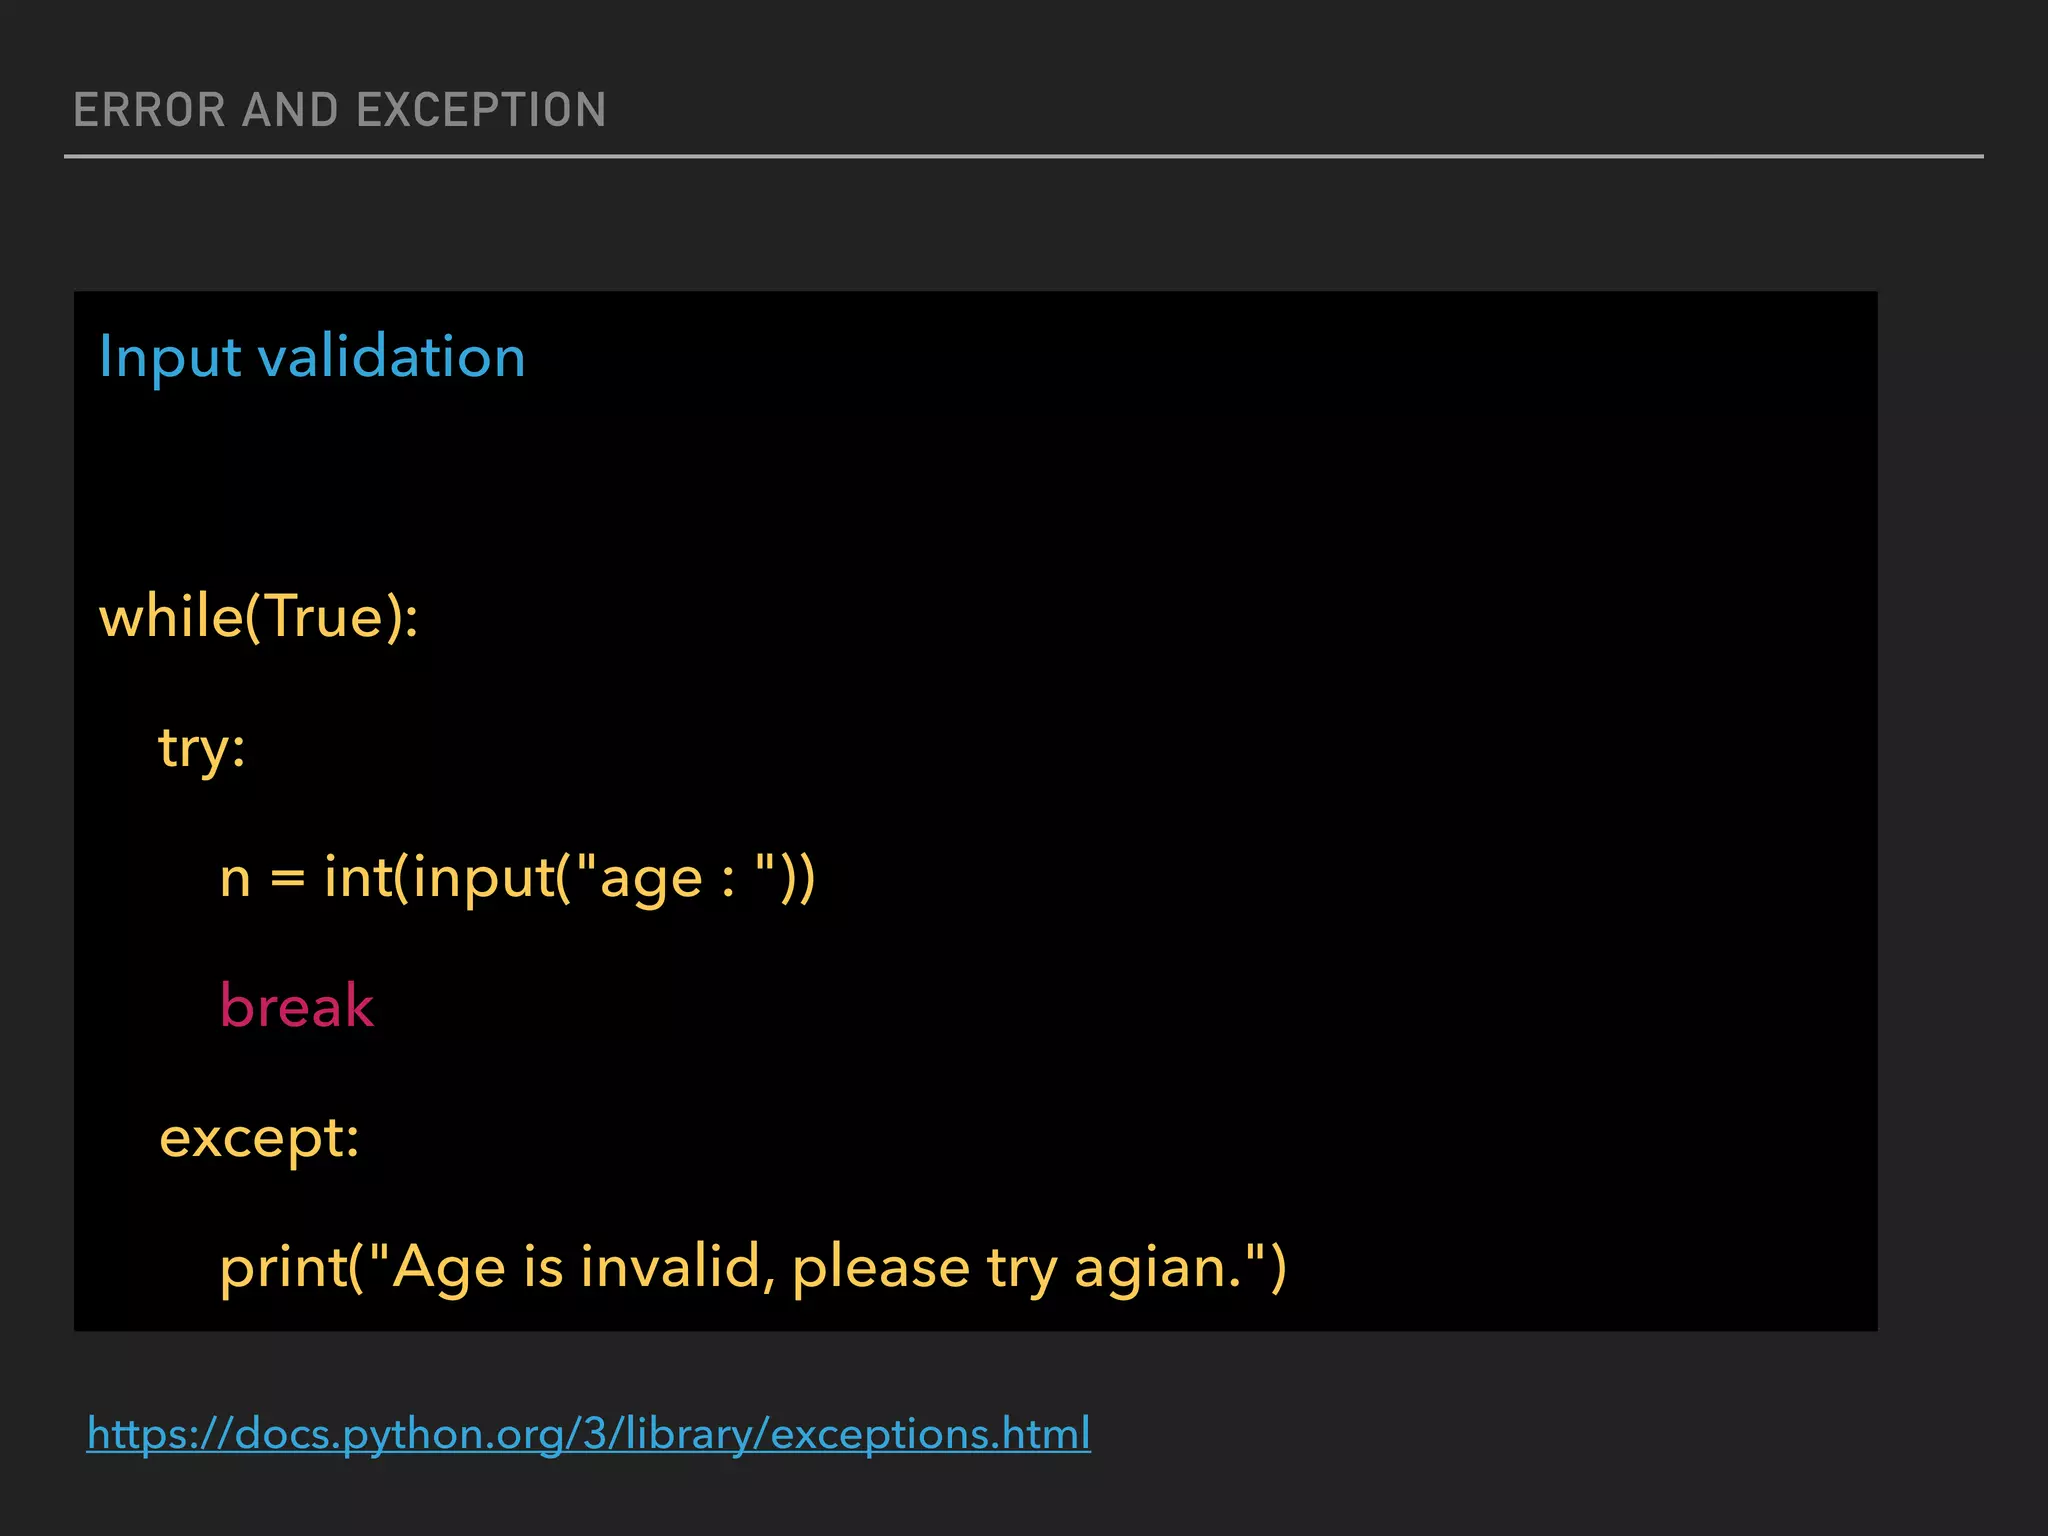This screenshot has width=2048, height=1536.
Task: Click the pink break keyword
Action: (296, 1006)
